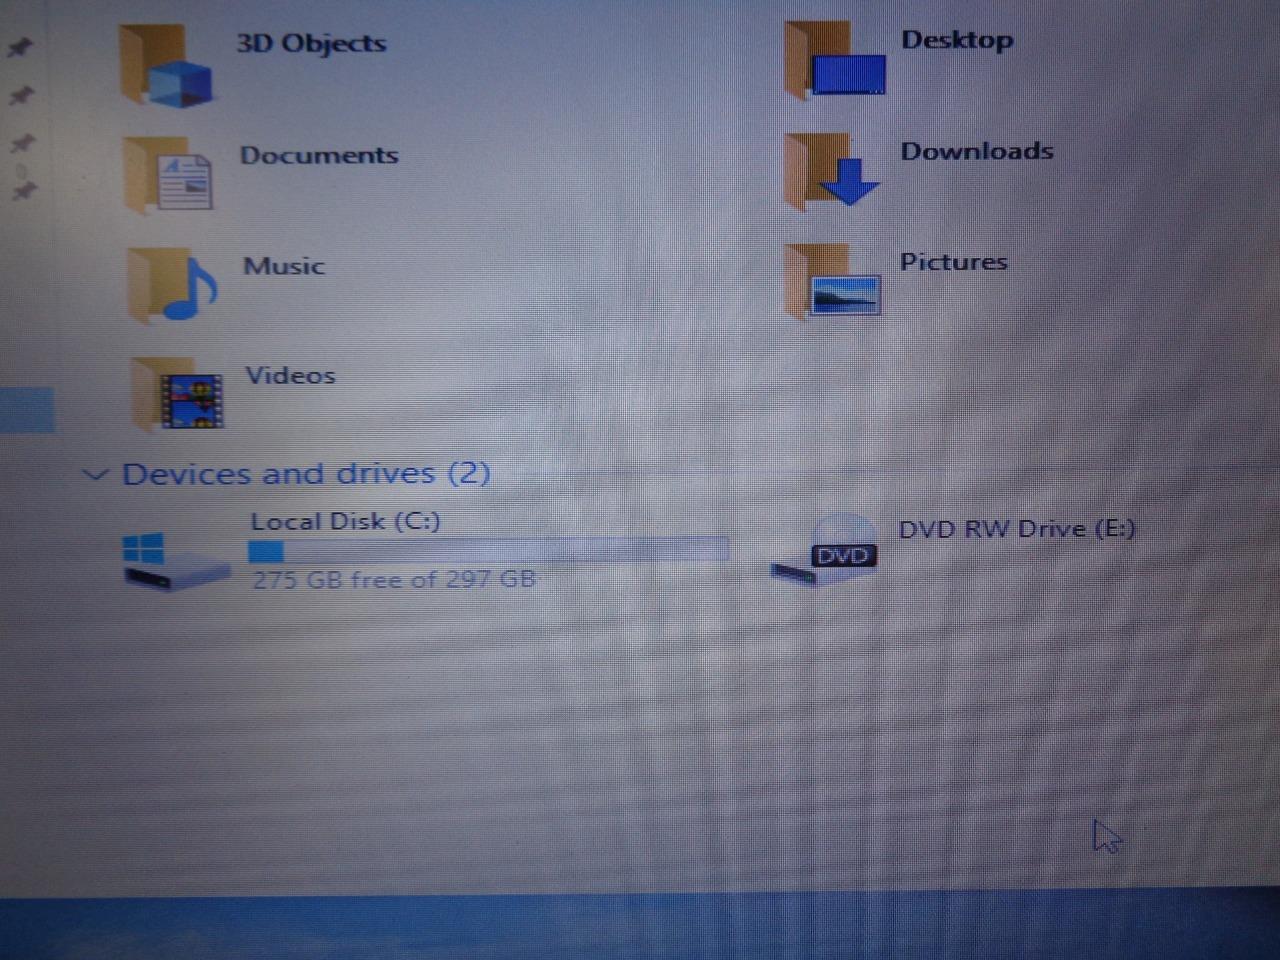Collapse the Devices and drives section
This screenshot has width=1280, height=960.
[95, 474]
